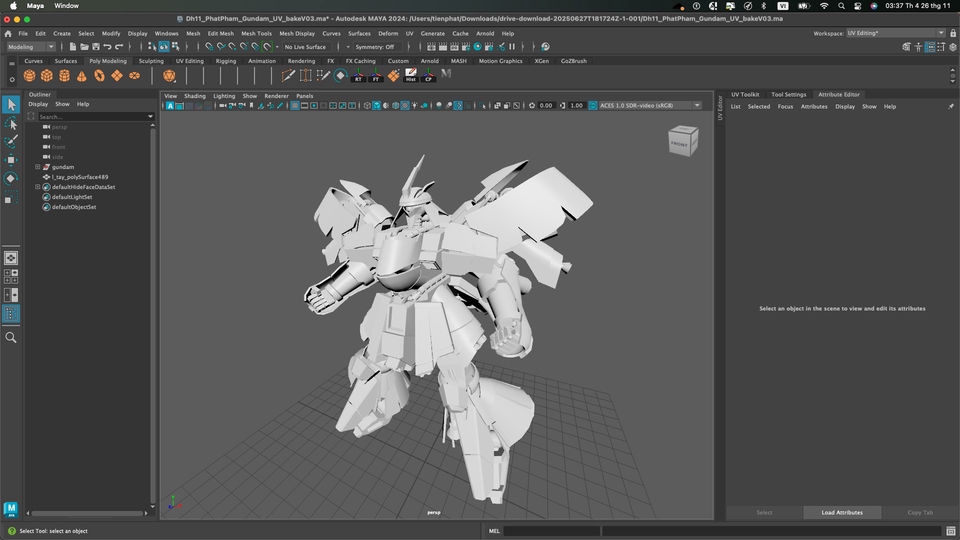
Task: Select the Lasso tool in the toolbox
Action: (11, 124)
